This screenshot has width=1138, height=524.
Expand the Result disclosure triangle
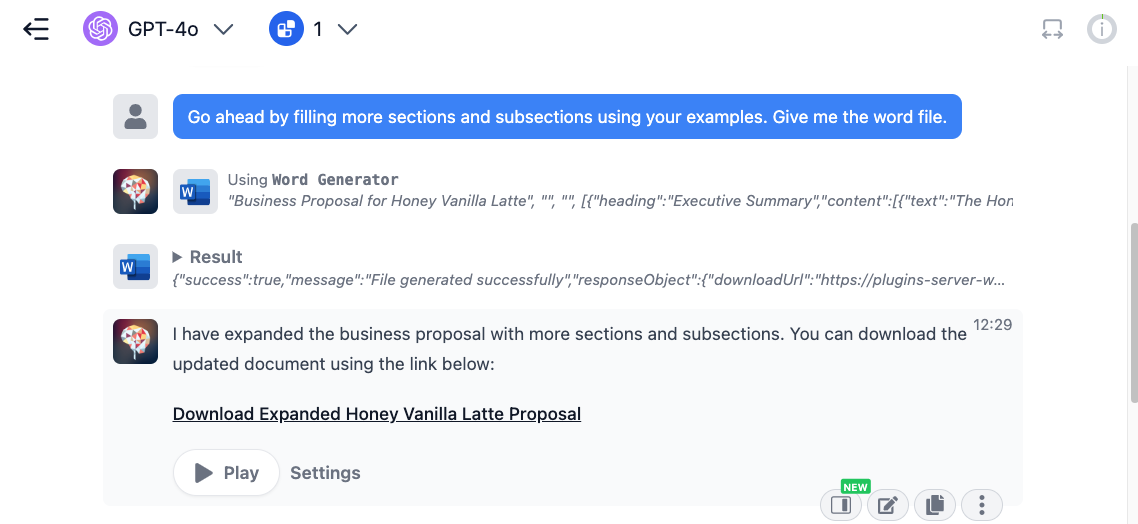[x=177, y=257]
